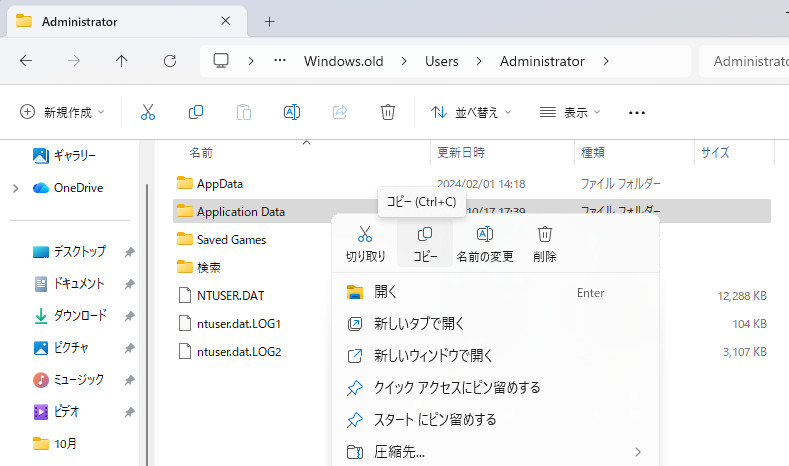789x466 pixels.
Task: Expand the OneDrive tree node
Action: [16, 188]
